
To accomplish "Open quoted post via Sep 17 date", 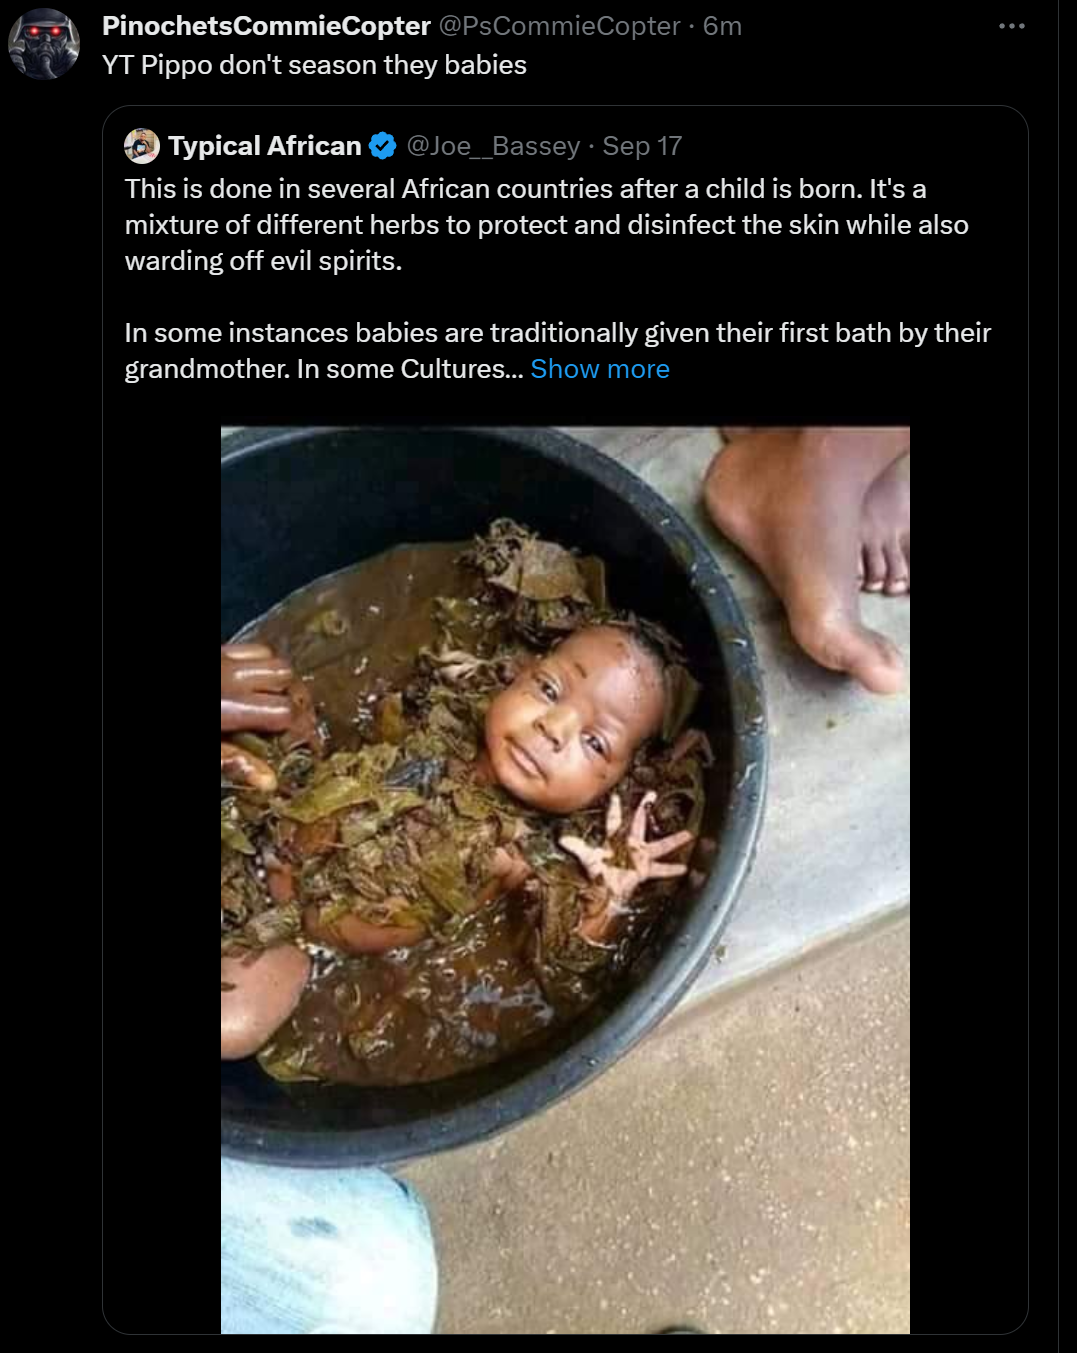I will coord(642,146).
